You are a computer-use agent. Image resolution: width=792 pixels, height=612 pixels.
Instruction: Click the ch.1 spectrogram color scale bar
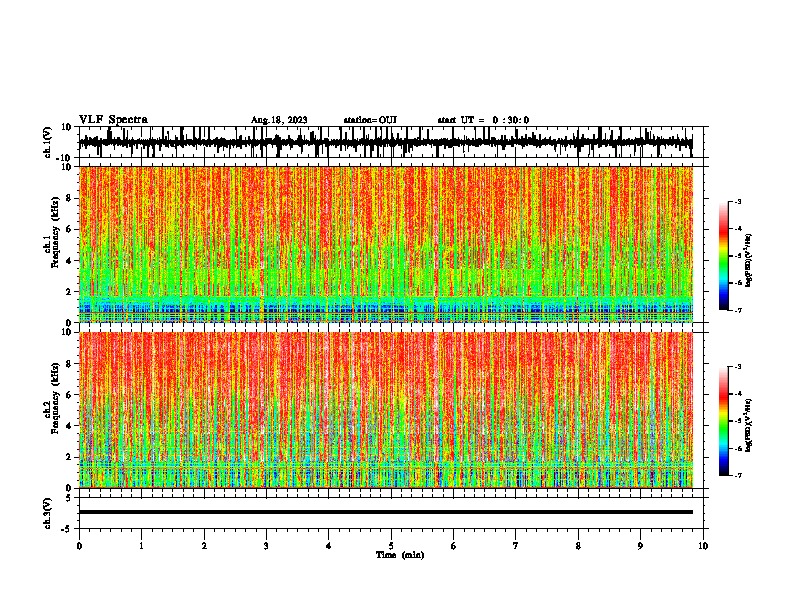point(724,256)
